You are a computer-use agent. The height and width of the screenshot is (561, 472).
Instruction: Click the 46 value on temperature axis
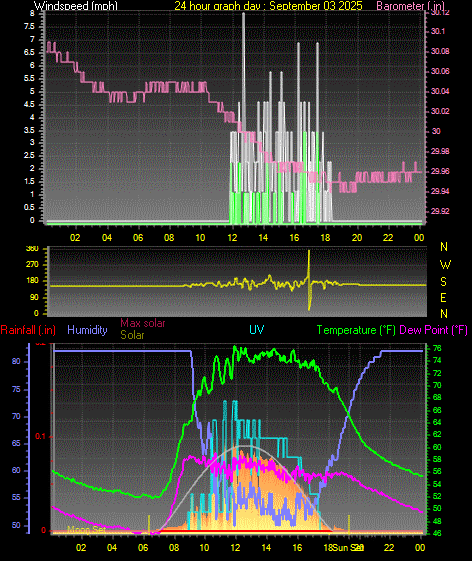(437, 533)
